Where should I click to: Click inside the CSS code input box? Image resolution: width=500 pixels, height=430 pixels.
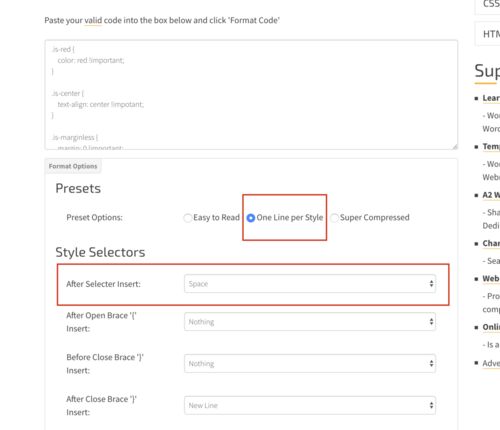(251, 95)
